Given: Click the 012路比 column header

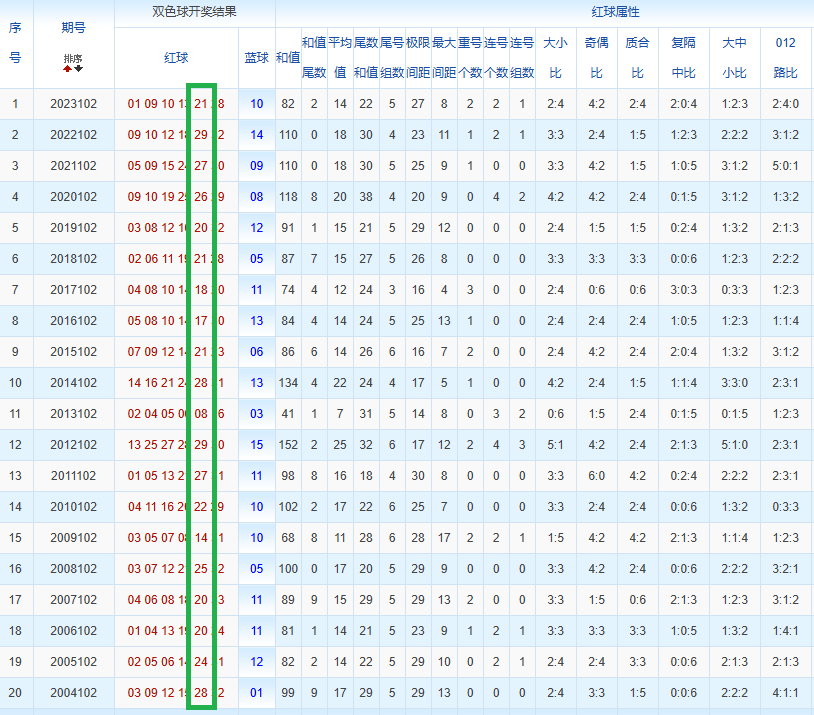Looking at the screenshot, I should click(785, 58).
